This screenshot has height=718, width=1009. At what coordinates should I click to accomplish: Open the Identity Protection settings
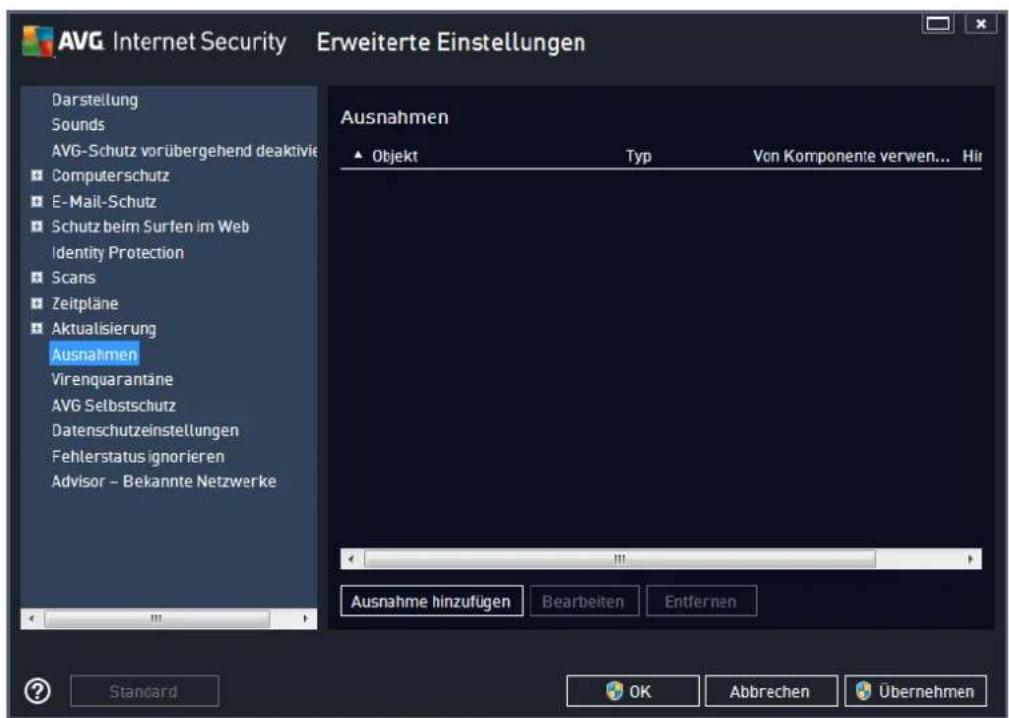pyautogui.click(x=118, y=253)
